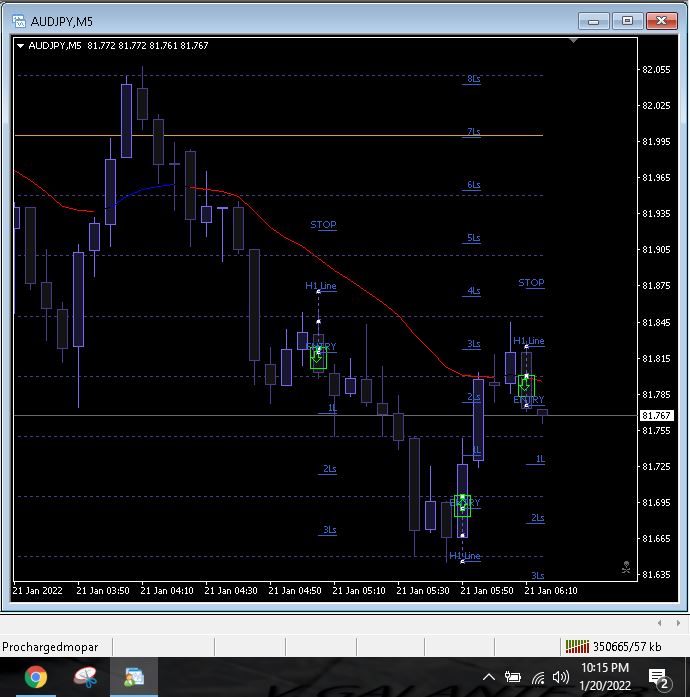Click the 81.965 price scale label
690x697 pixels.
point(656,177)
